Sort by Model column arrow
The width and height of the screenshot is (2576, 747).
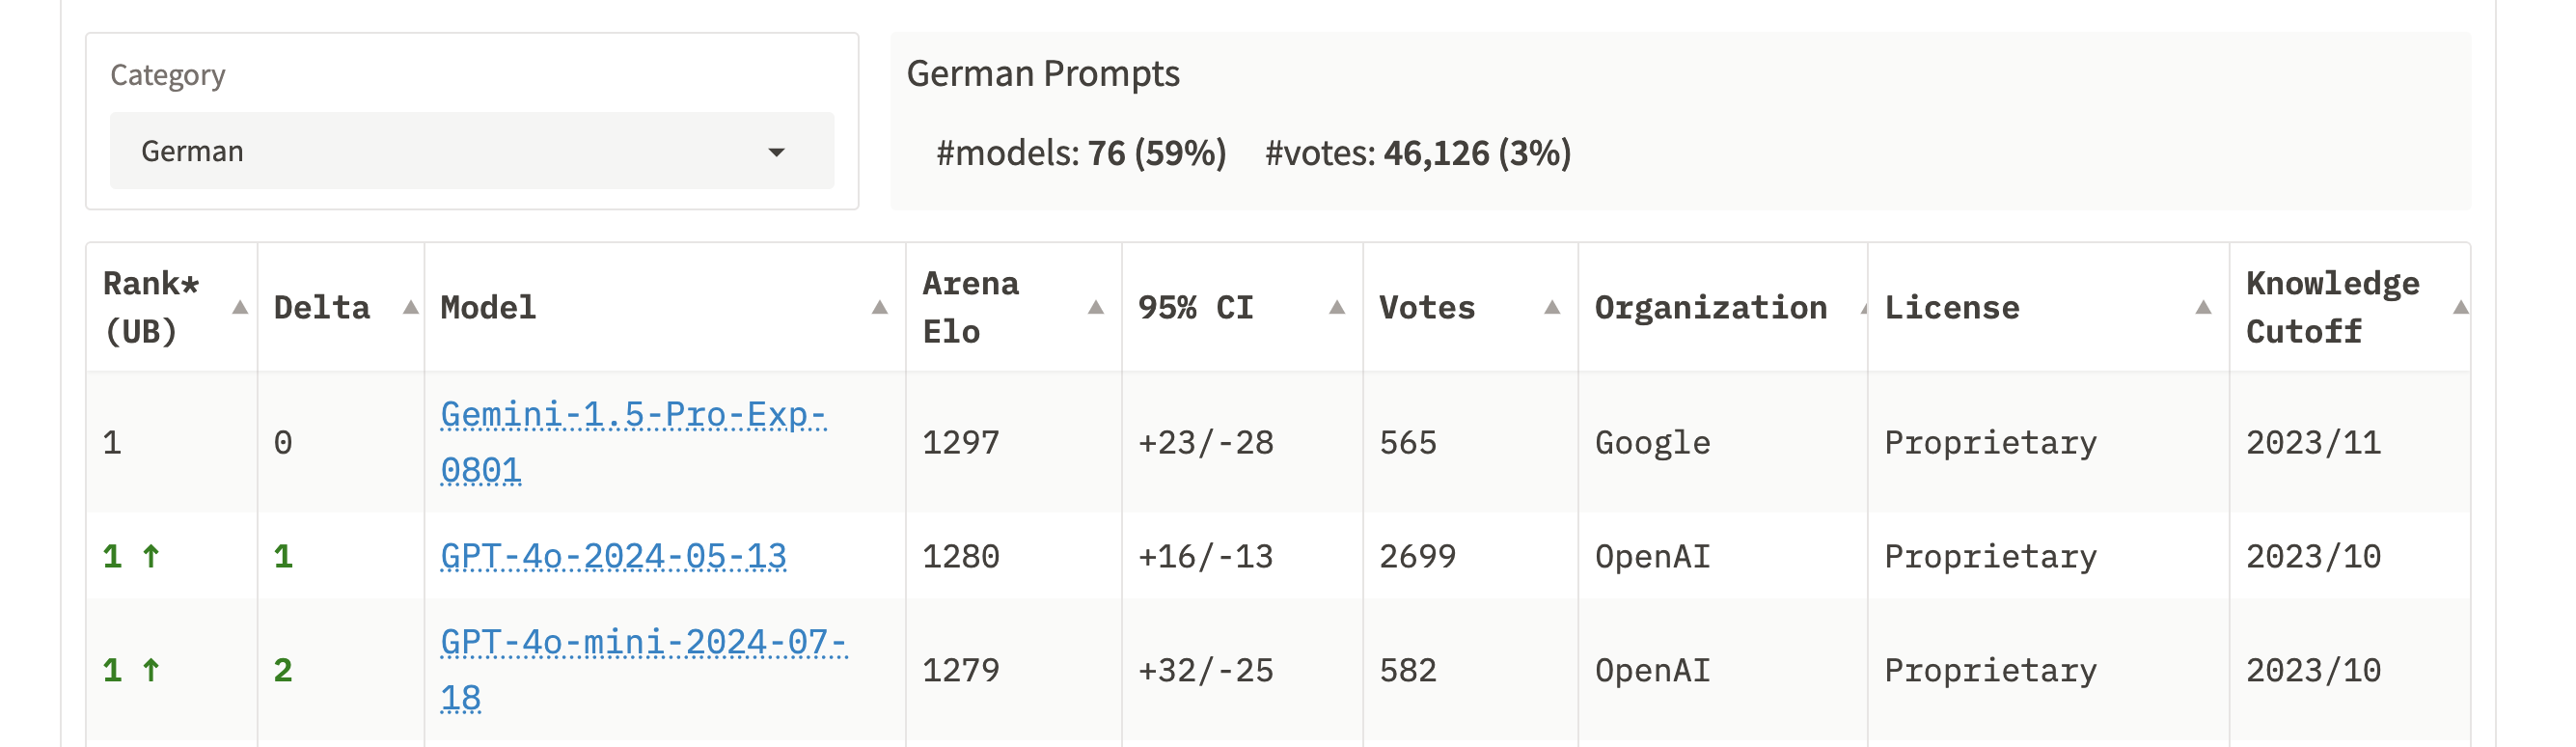pyautogui.click(x=880, y=308)
